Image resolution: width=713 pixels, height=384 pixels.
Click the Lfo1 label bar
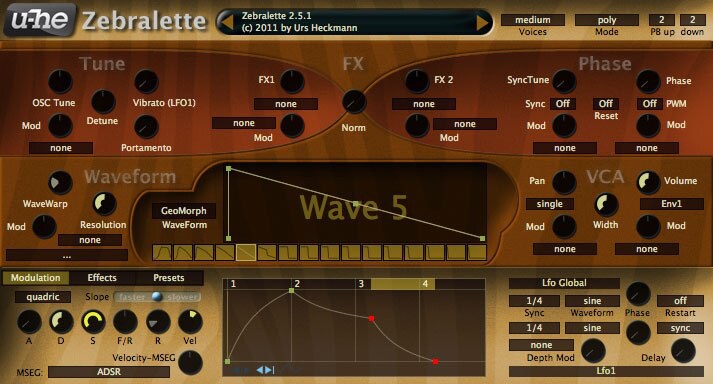[606, 371]
